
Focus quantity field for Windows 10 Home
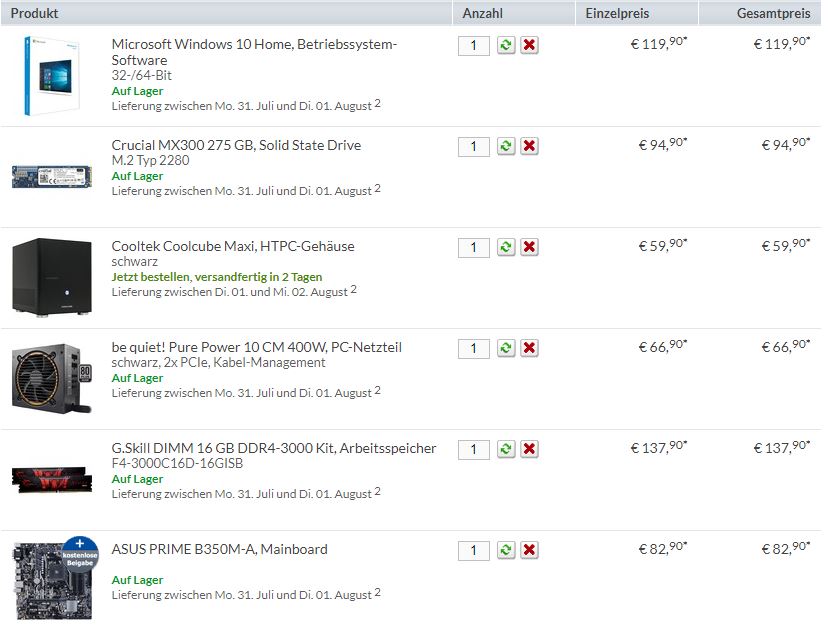474,45
